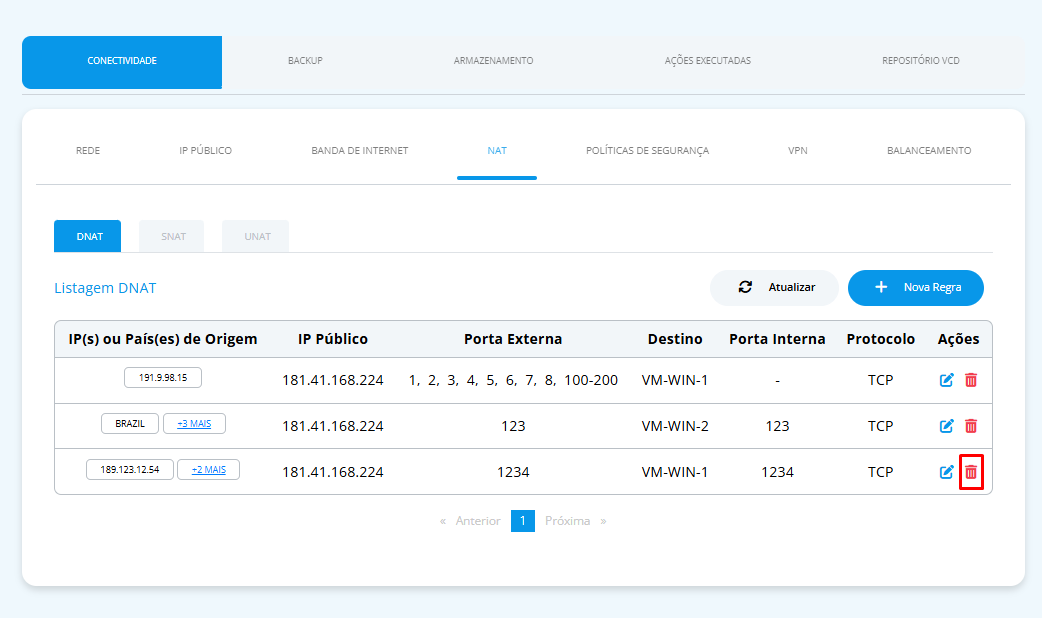Go to the IP Público tab
1042x618 pixels.
(x=205, y=151)
